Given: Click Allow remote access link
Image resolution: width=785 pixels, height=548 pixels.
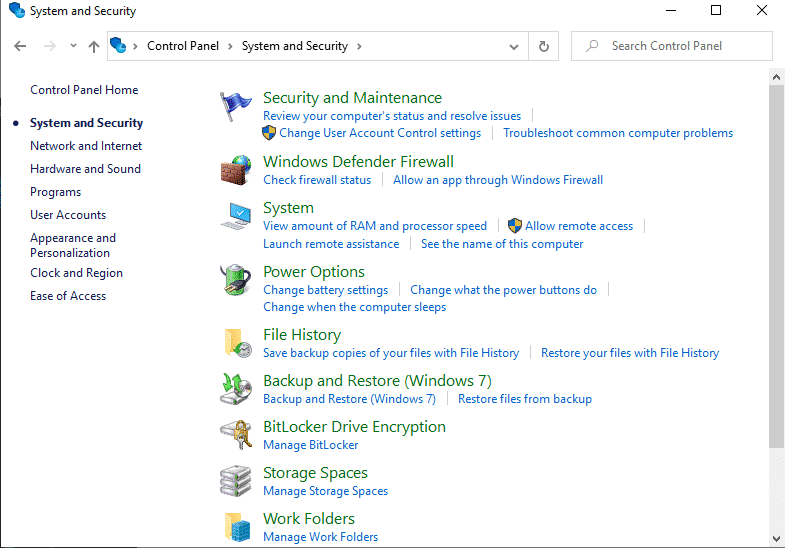Looking at the screenshot, I should [x=579, y=226].
